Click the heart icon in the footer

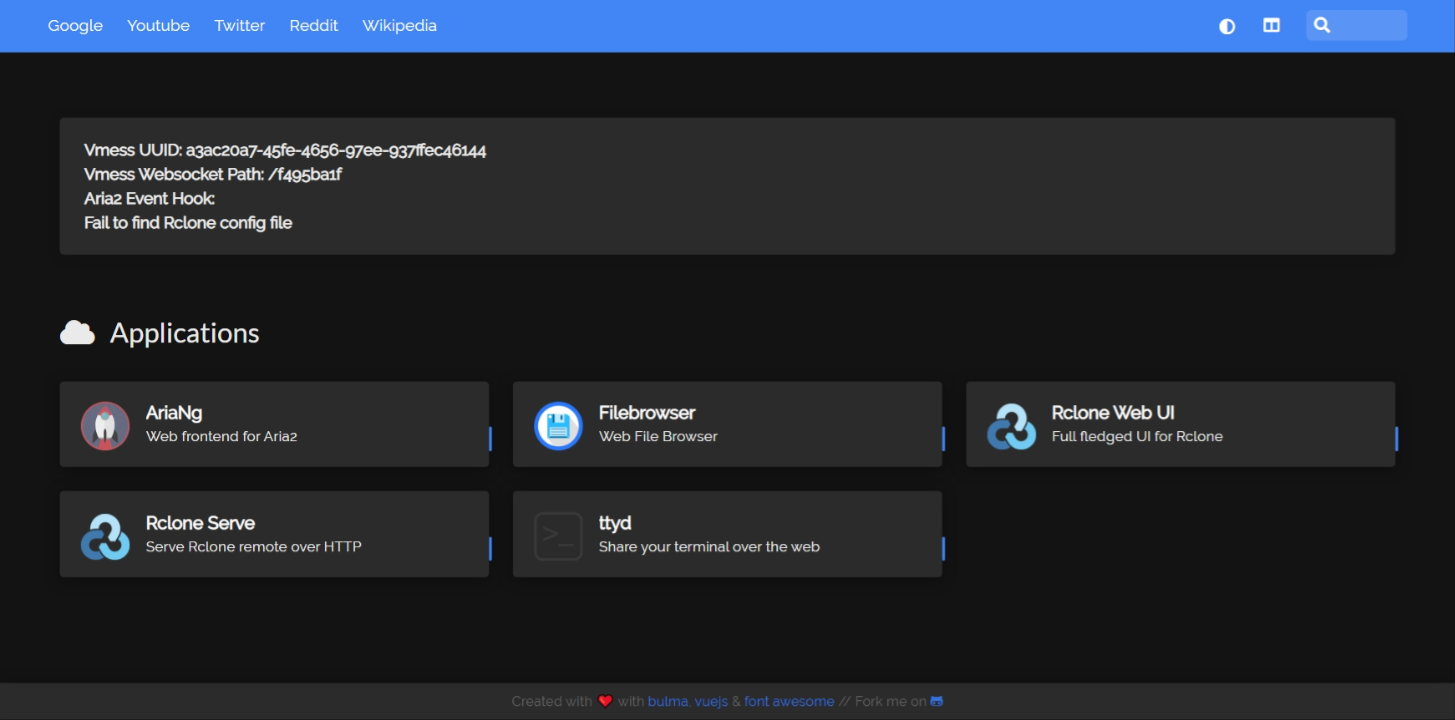[x=604, y=701]
